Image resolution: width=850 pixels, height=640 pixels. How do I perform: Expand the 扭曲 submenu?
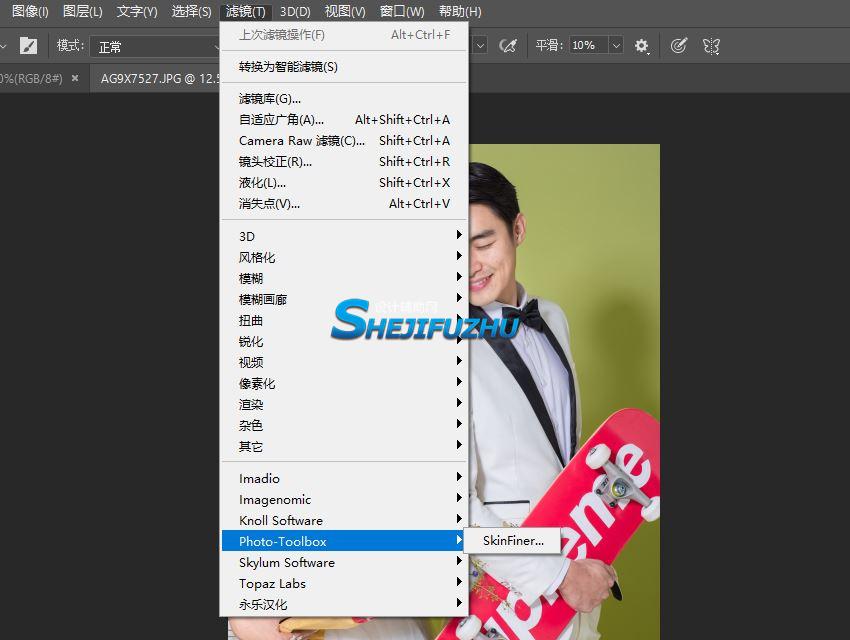[344, 320]
